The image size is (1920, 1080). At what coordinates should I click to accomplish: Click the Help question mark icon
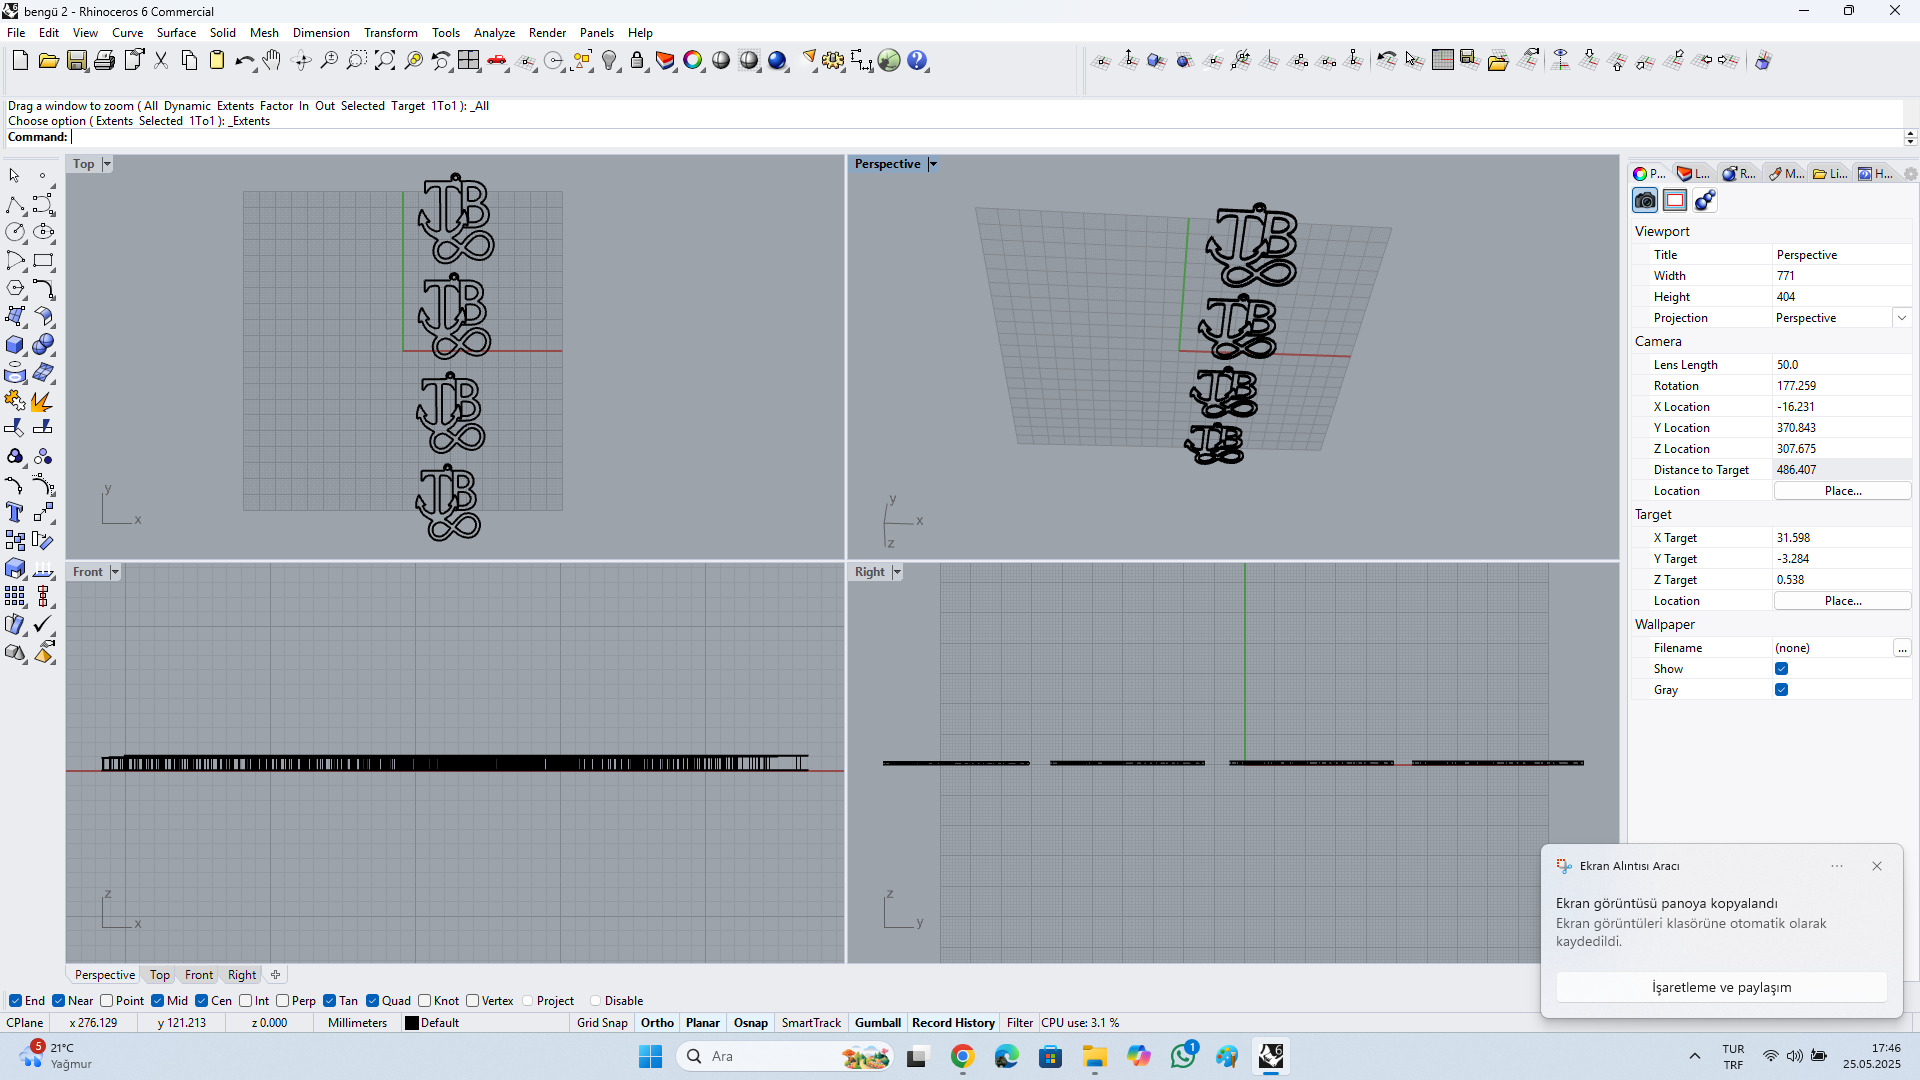(917, 61)
